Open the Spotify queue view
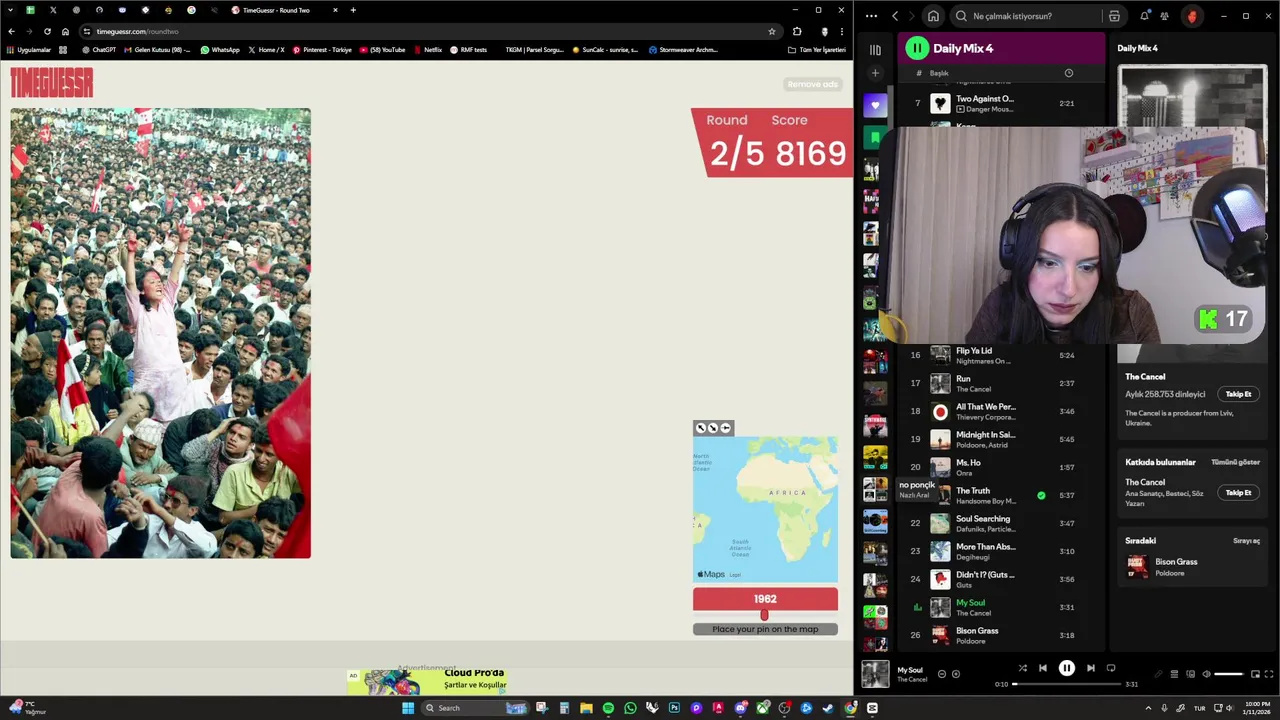Image resolution: width=1280 pixels, height=720 pixels. pos(1174,674)
